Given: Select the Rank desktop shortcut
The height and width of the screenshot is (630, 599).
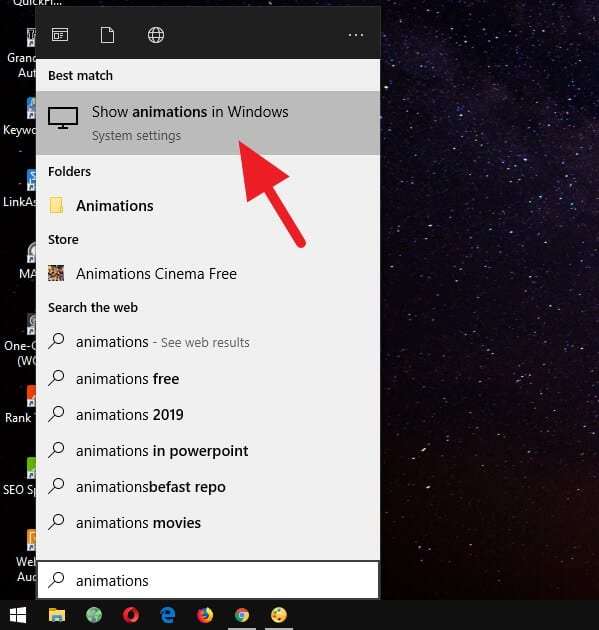Looking at the screenshot, I should (x=20, y=405).
